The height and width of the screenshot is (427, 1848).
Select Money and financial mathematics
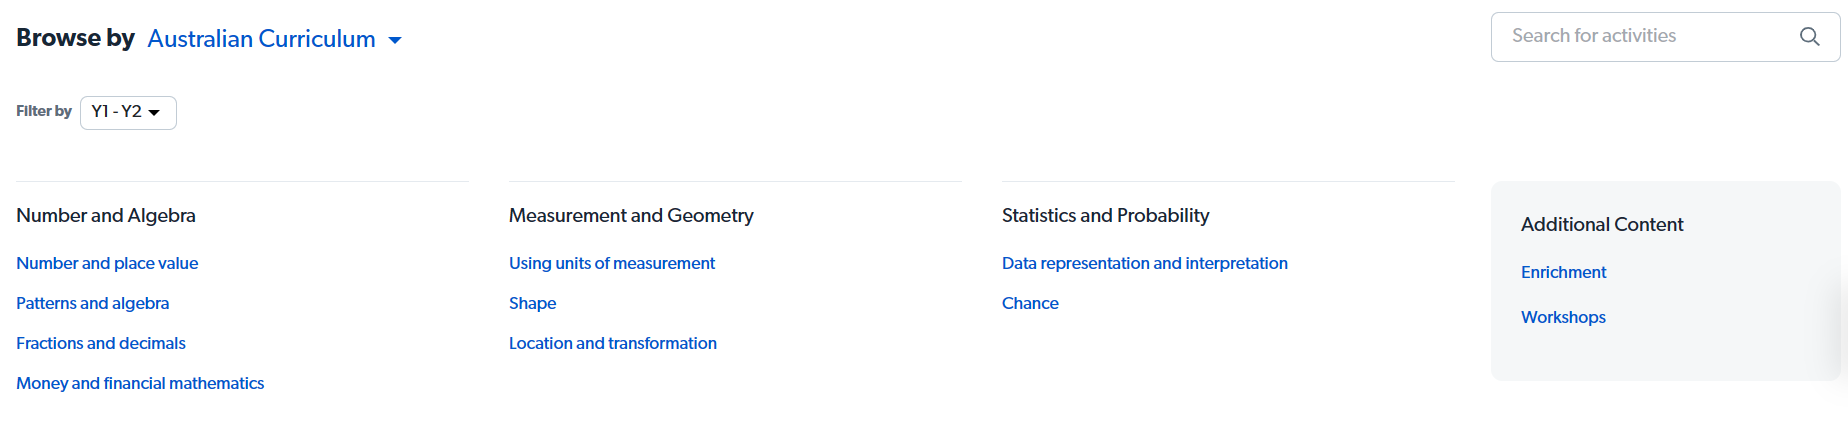click(x=140, y=383)
